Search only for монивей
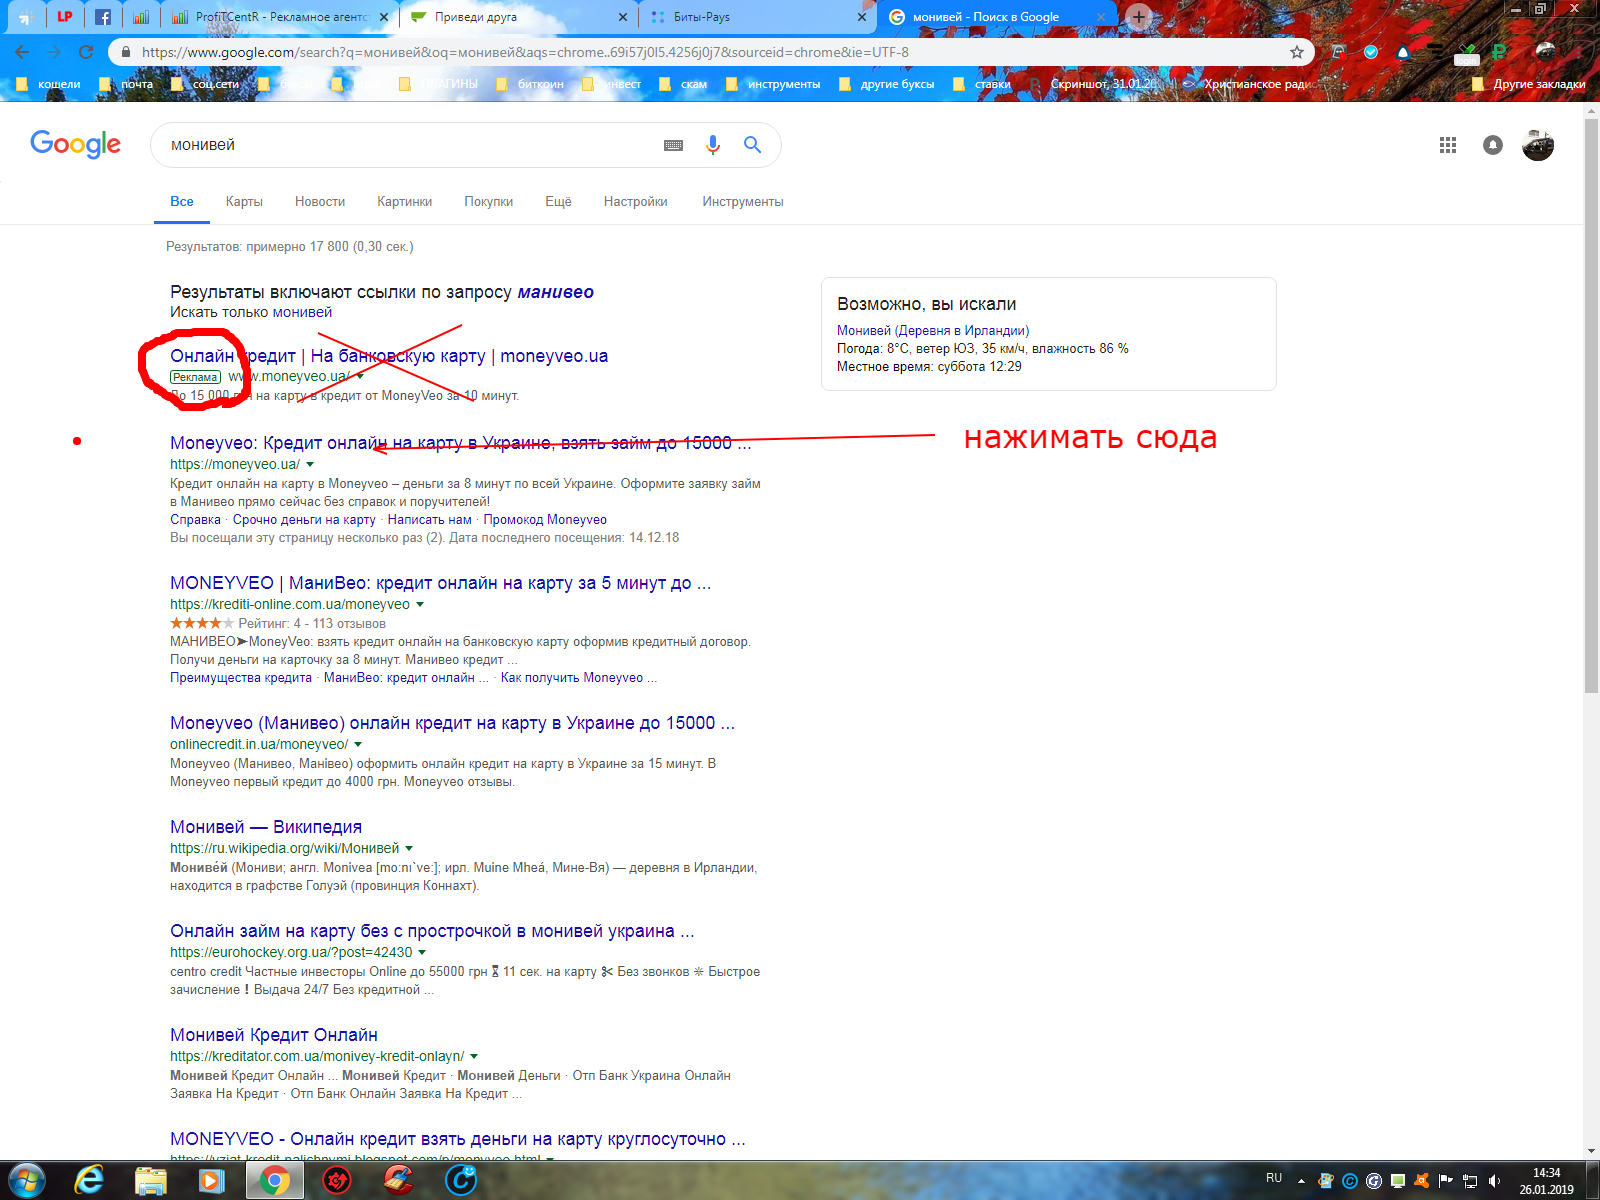 coord(302,312)
